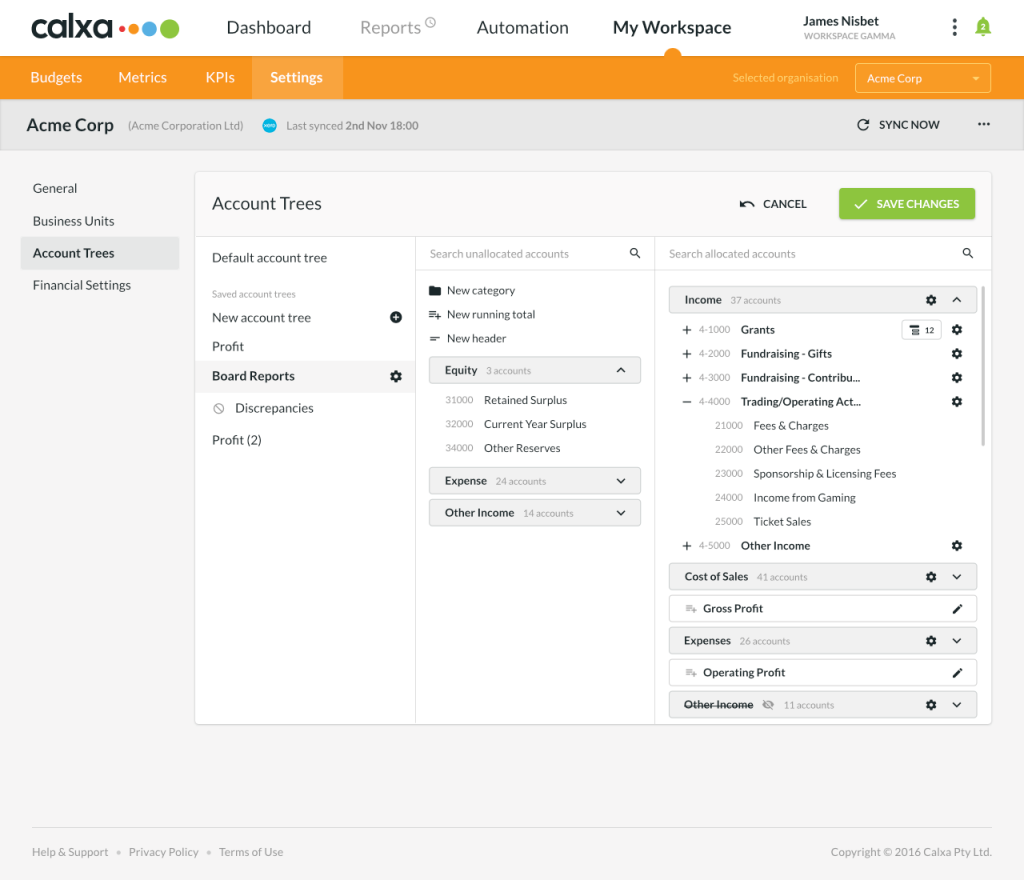The height and width of the screenshot is (880, 1024).
Task: Go to the Dashboard menu
Action: click(268, 27)
